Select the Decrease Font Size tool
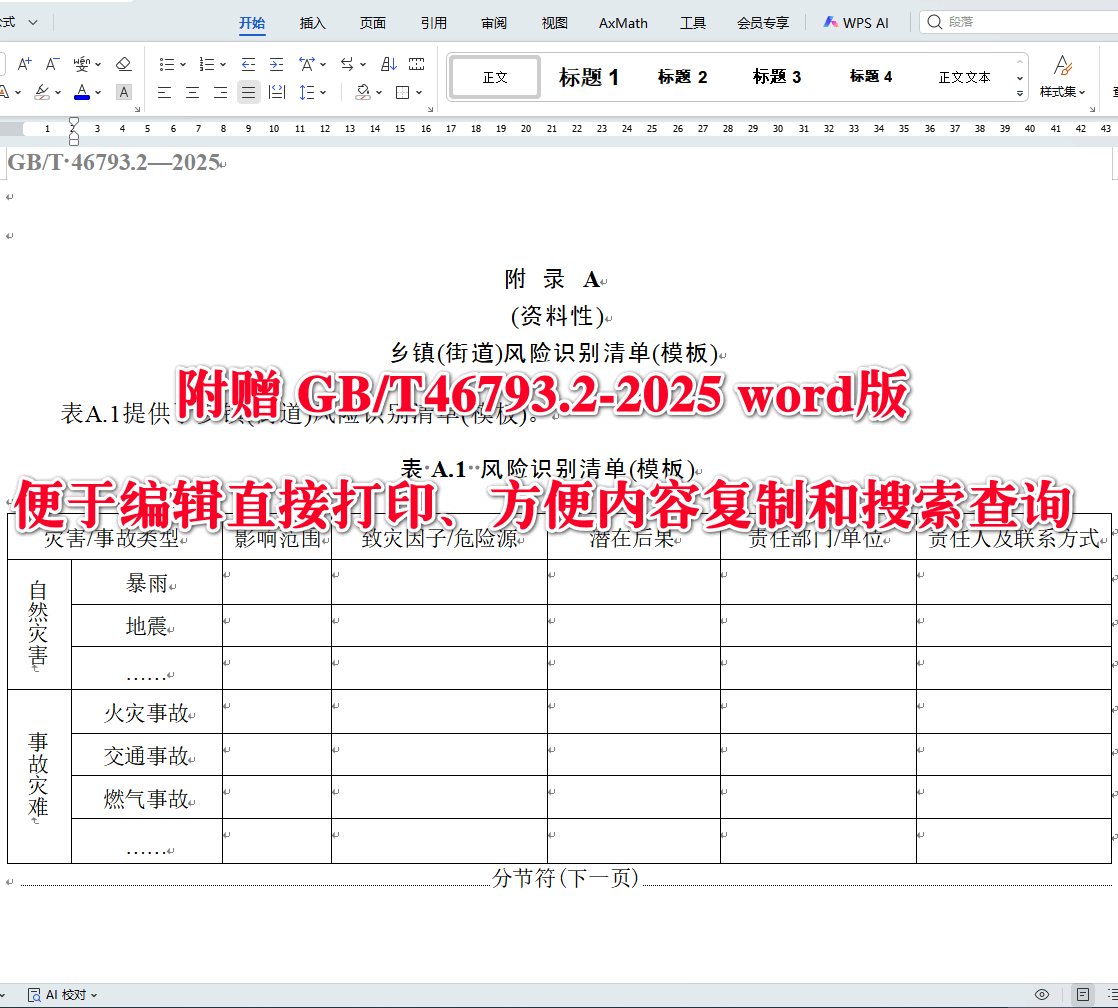Viewport: 1118px width, 1008px height. point(52,63)
